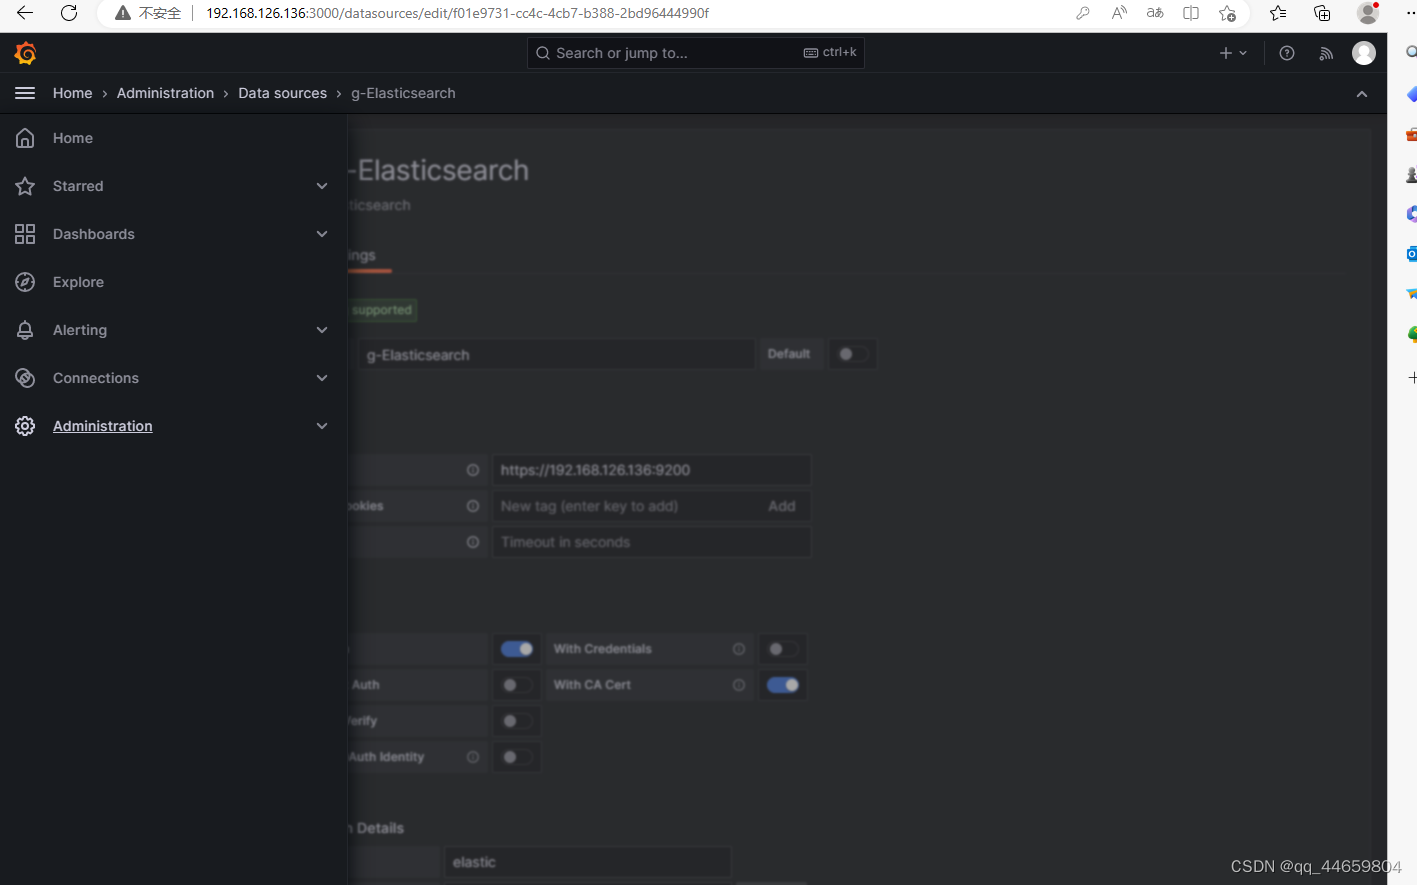Click the info icon beside With Credentials
Viewport: 1417px width, 885px height.
(x=739, y=649)
